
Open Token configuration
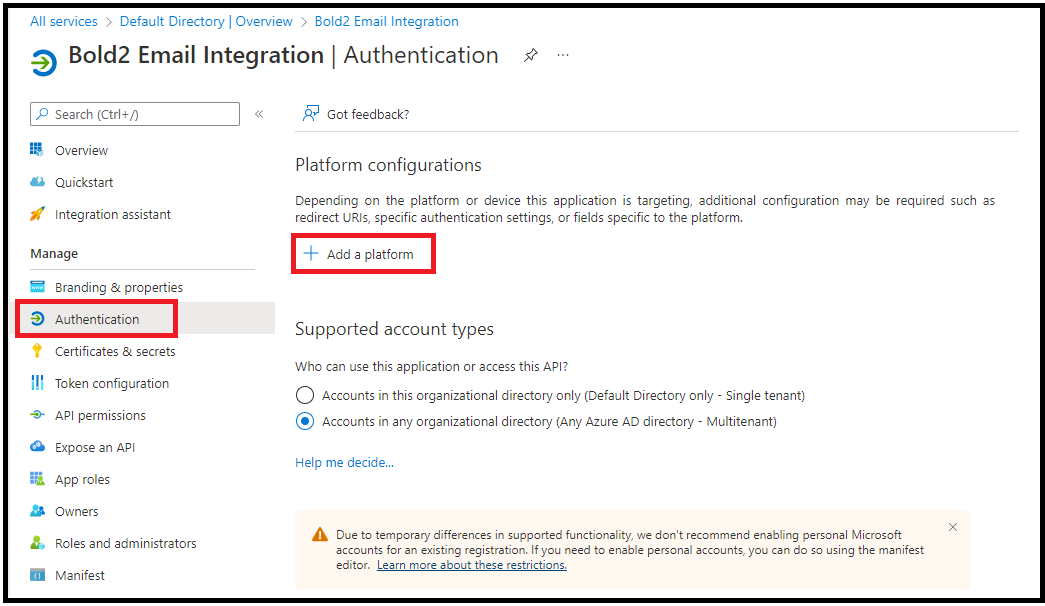click(x=111, y=383)
